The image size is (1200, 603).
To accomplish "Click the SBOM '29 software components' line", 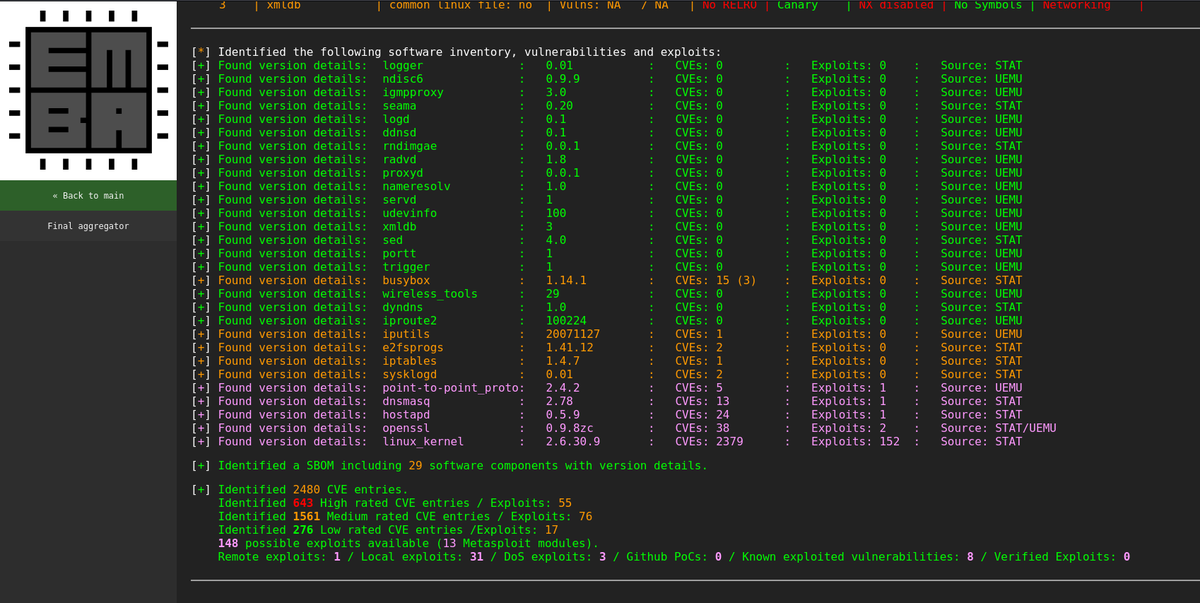I will (x=448, y=466).
